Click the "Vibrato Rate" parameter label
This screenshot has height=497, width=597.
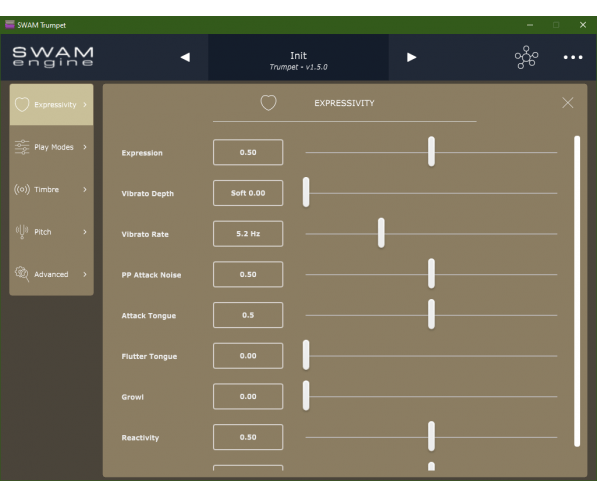pyautogui.click(x=145, y=235)
